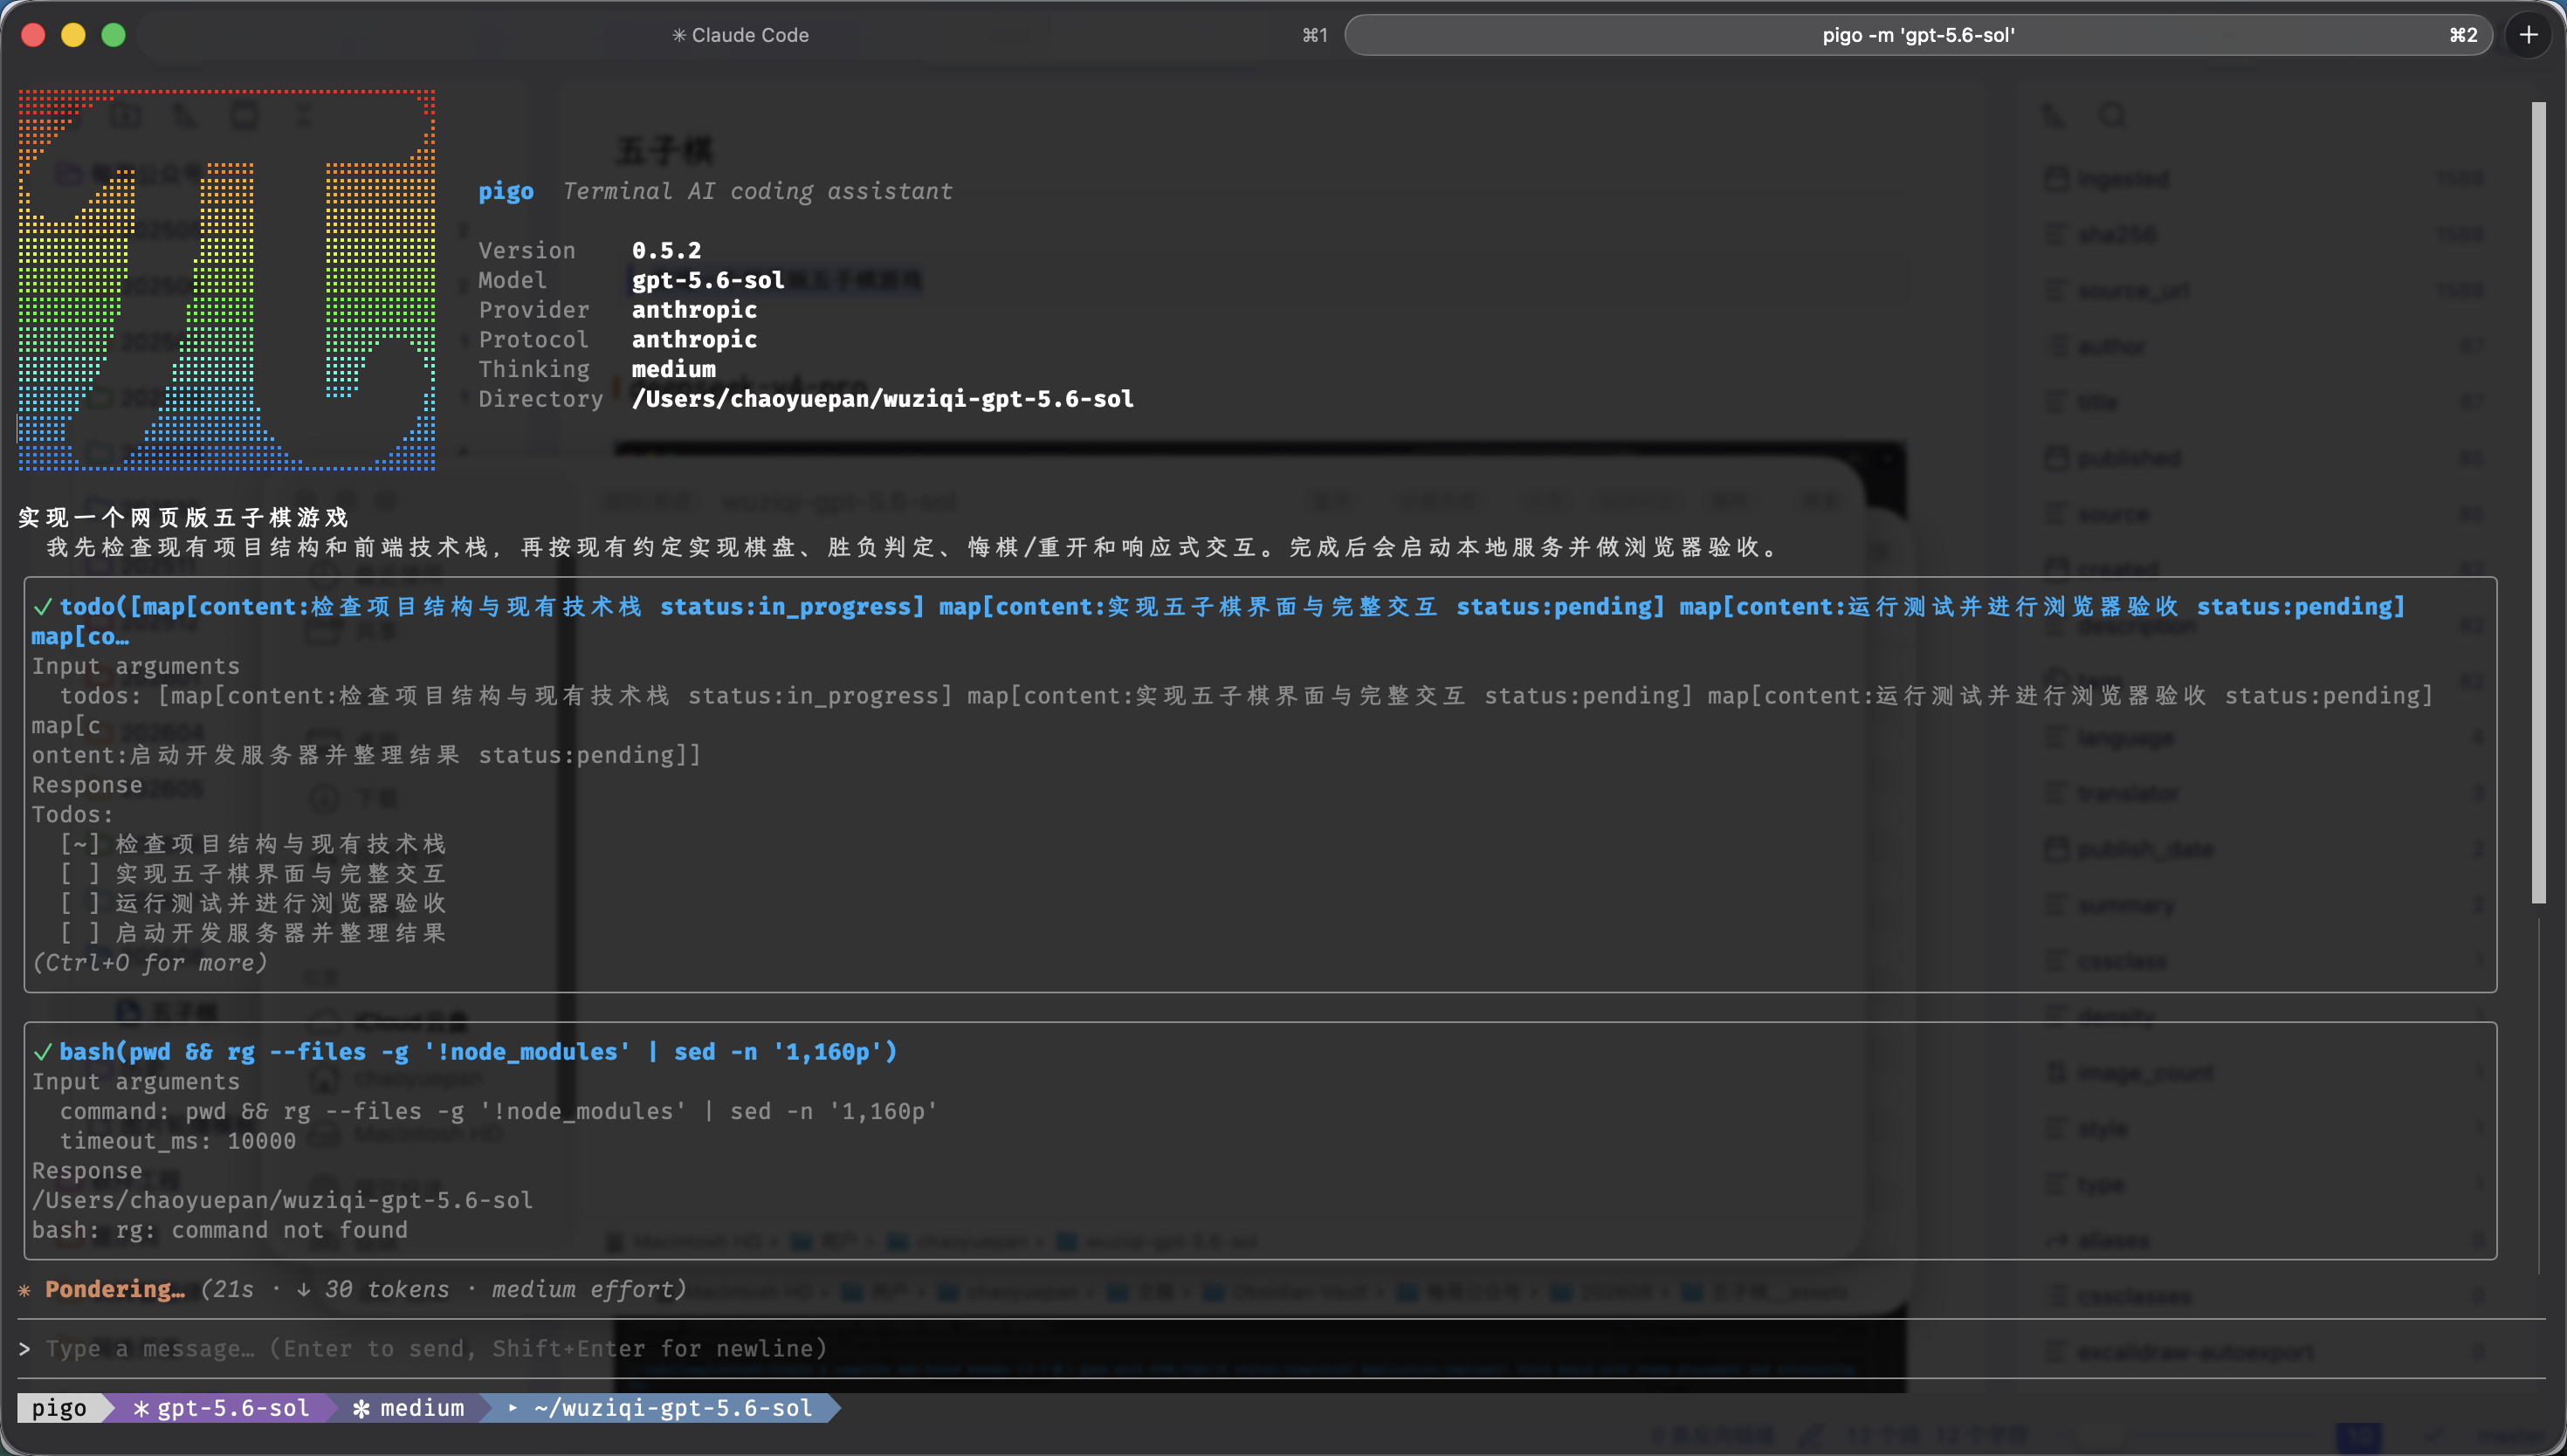Screen dimensions: 2567x1456
Task: Click the green checkmark beside the todo call
Action: [x=42, y=607]
